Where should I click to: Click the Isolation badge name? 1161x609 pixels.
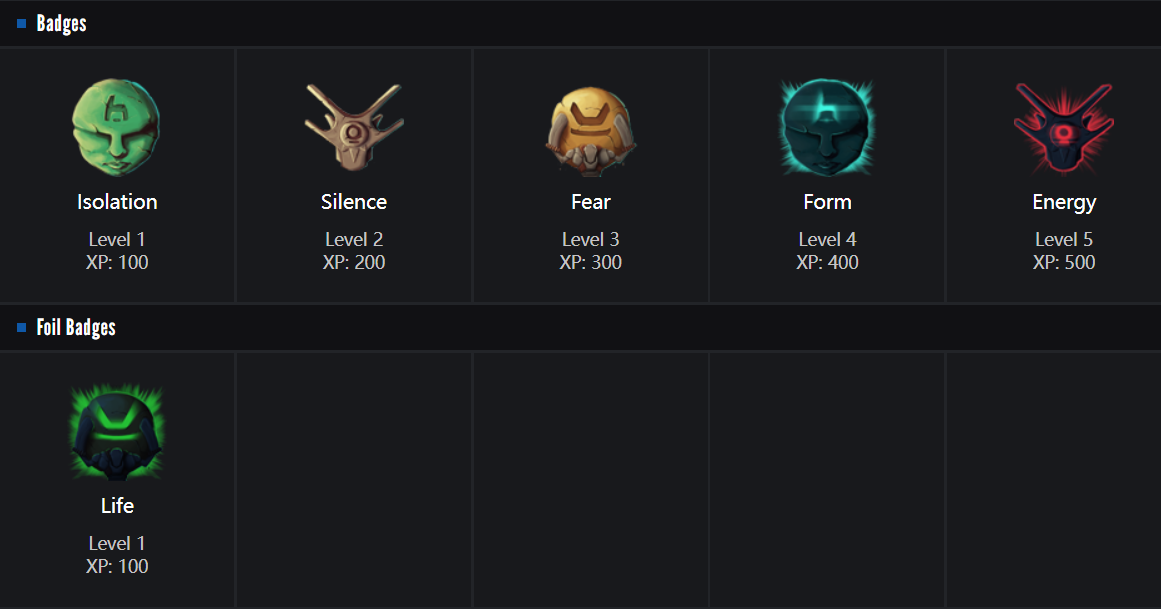pyautogui.click(x=117, y=202)
